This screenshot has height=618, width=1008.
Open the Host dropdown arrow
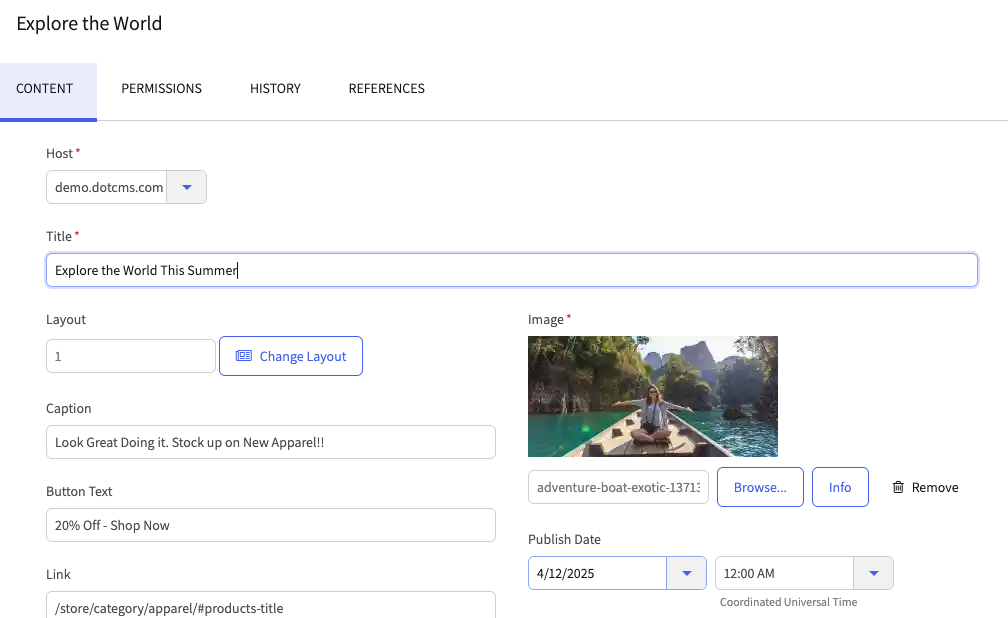tap(186, 187)
